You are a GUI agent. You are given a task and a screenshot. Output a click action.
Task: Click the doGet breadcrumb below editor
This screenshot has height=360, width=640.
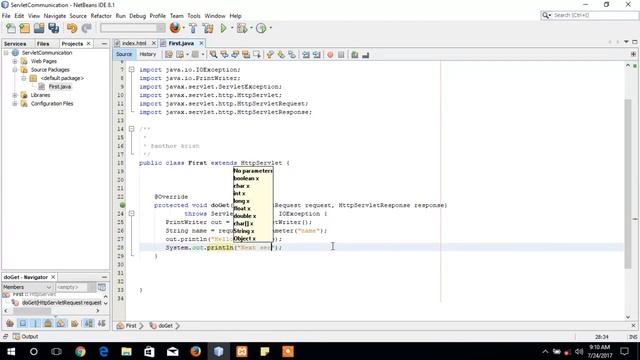coord(161,326)
